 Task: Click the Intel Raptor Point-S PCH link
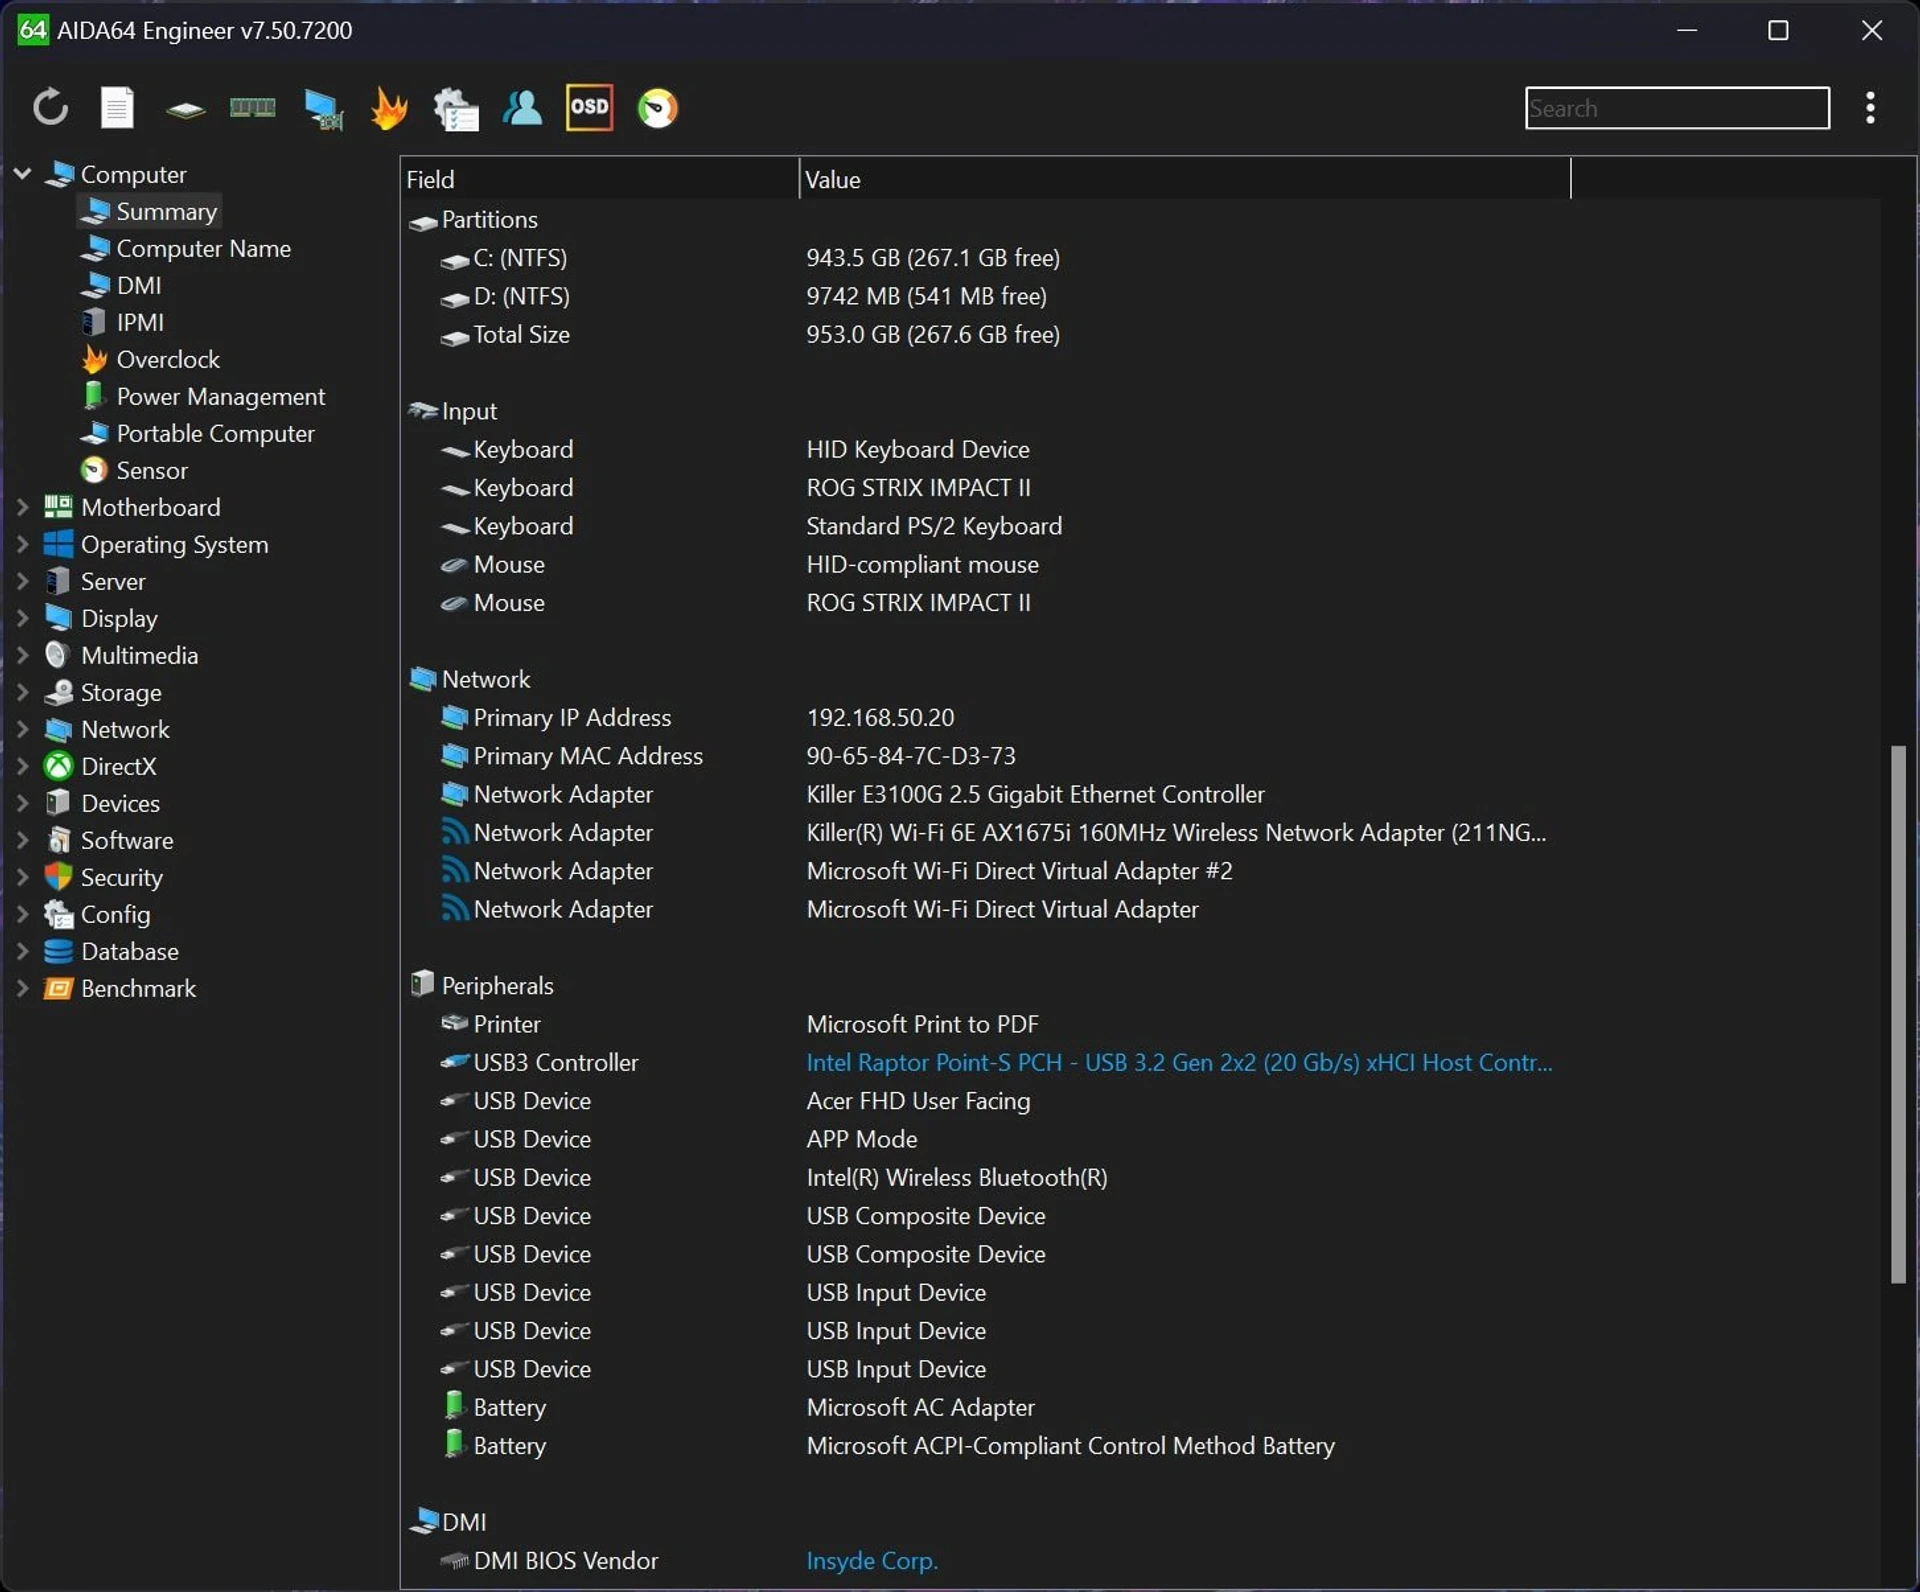coord(1179,1062)
